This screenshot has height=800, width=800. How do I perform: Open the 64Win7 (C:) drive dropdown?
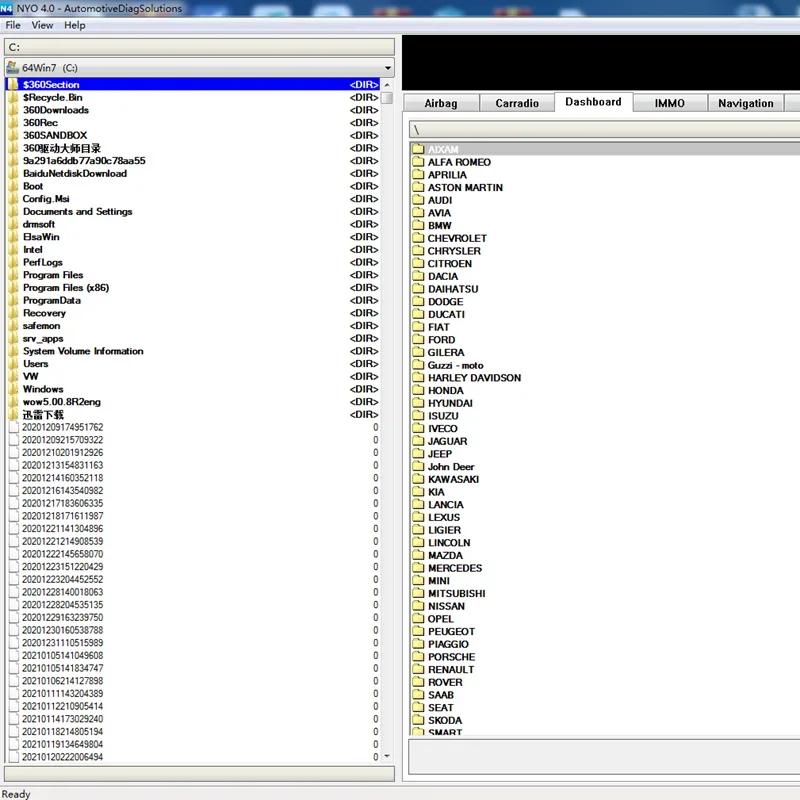pos(387,67)
